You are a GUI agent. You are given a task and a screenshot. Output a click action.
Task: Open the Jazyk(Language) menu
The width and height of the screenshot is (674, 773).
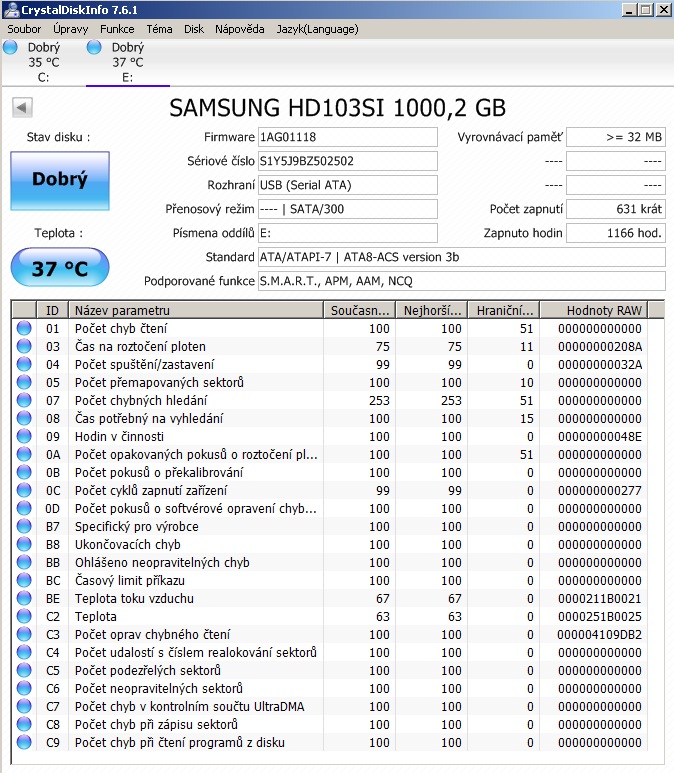(x=318, y=30)
